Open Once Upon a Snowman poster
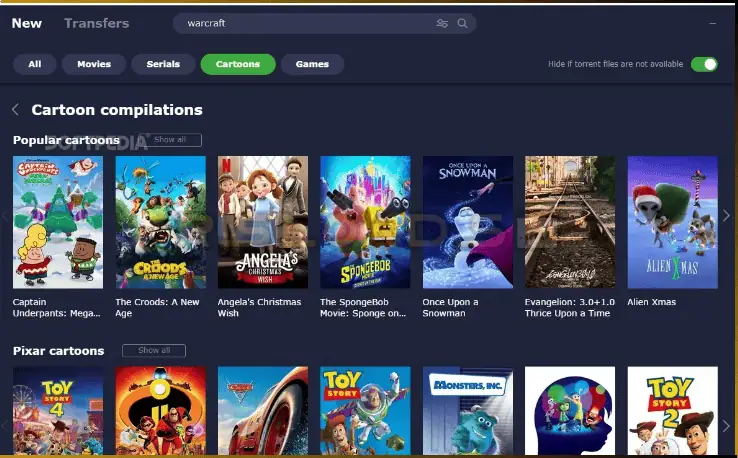Image resolution: width=738 pixels, height=458 pixels. pos(468,222)
